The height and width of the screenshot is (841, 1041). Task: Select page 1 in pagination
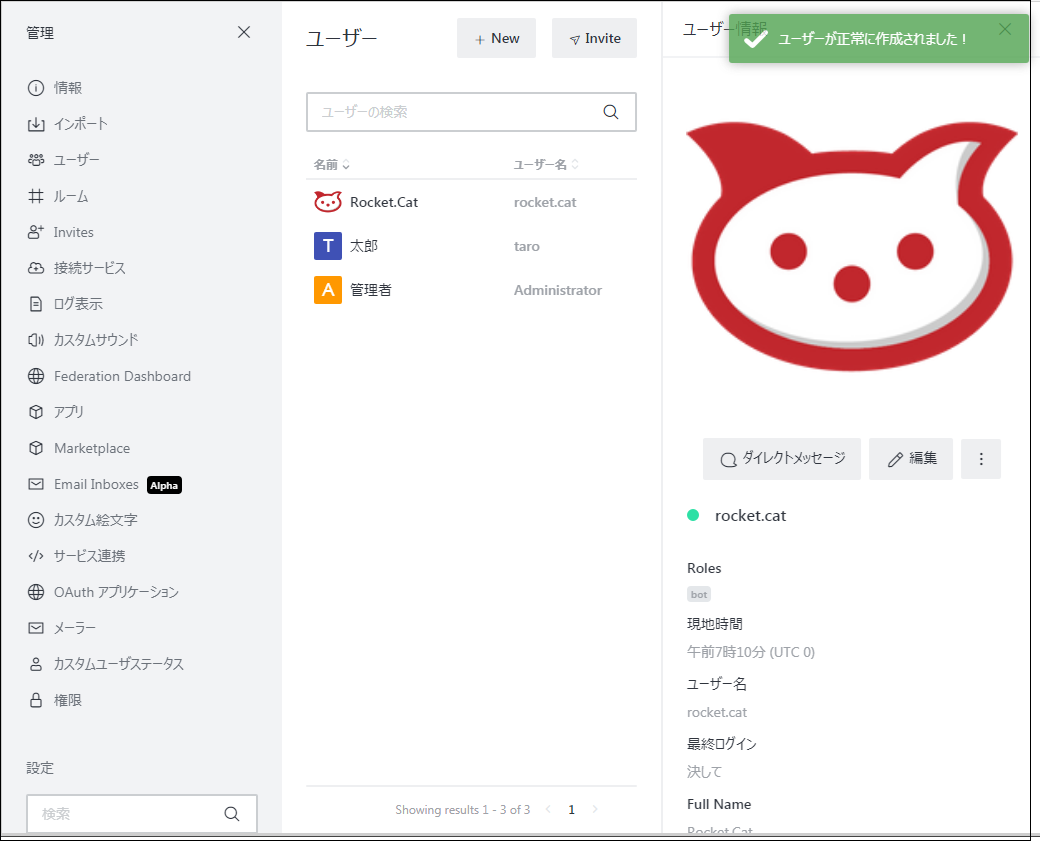[572, 809]
